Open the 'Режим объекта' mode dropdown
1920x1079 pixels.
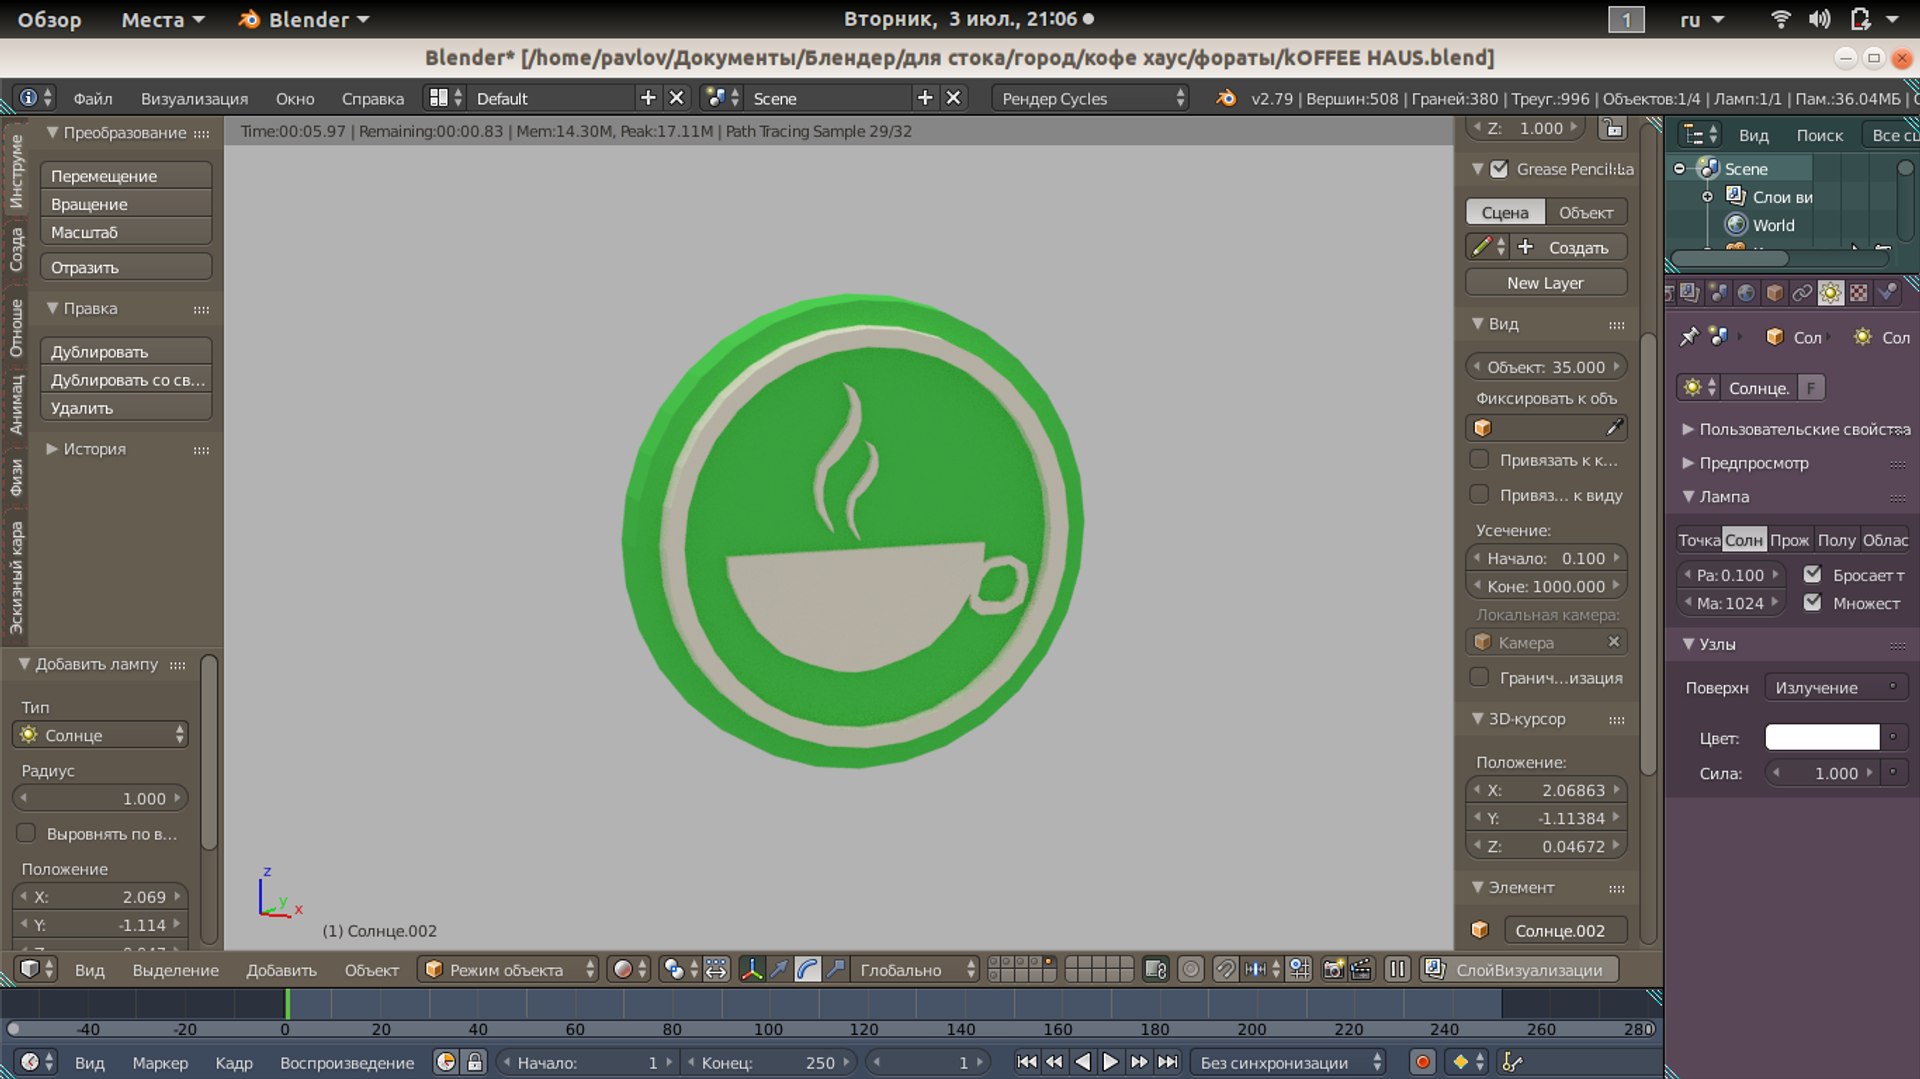[x=508, y=969]
